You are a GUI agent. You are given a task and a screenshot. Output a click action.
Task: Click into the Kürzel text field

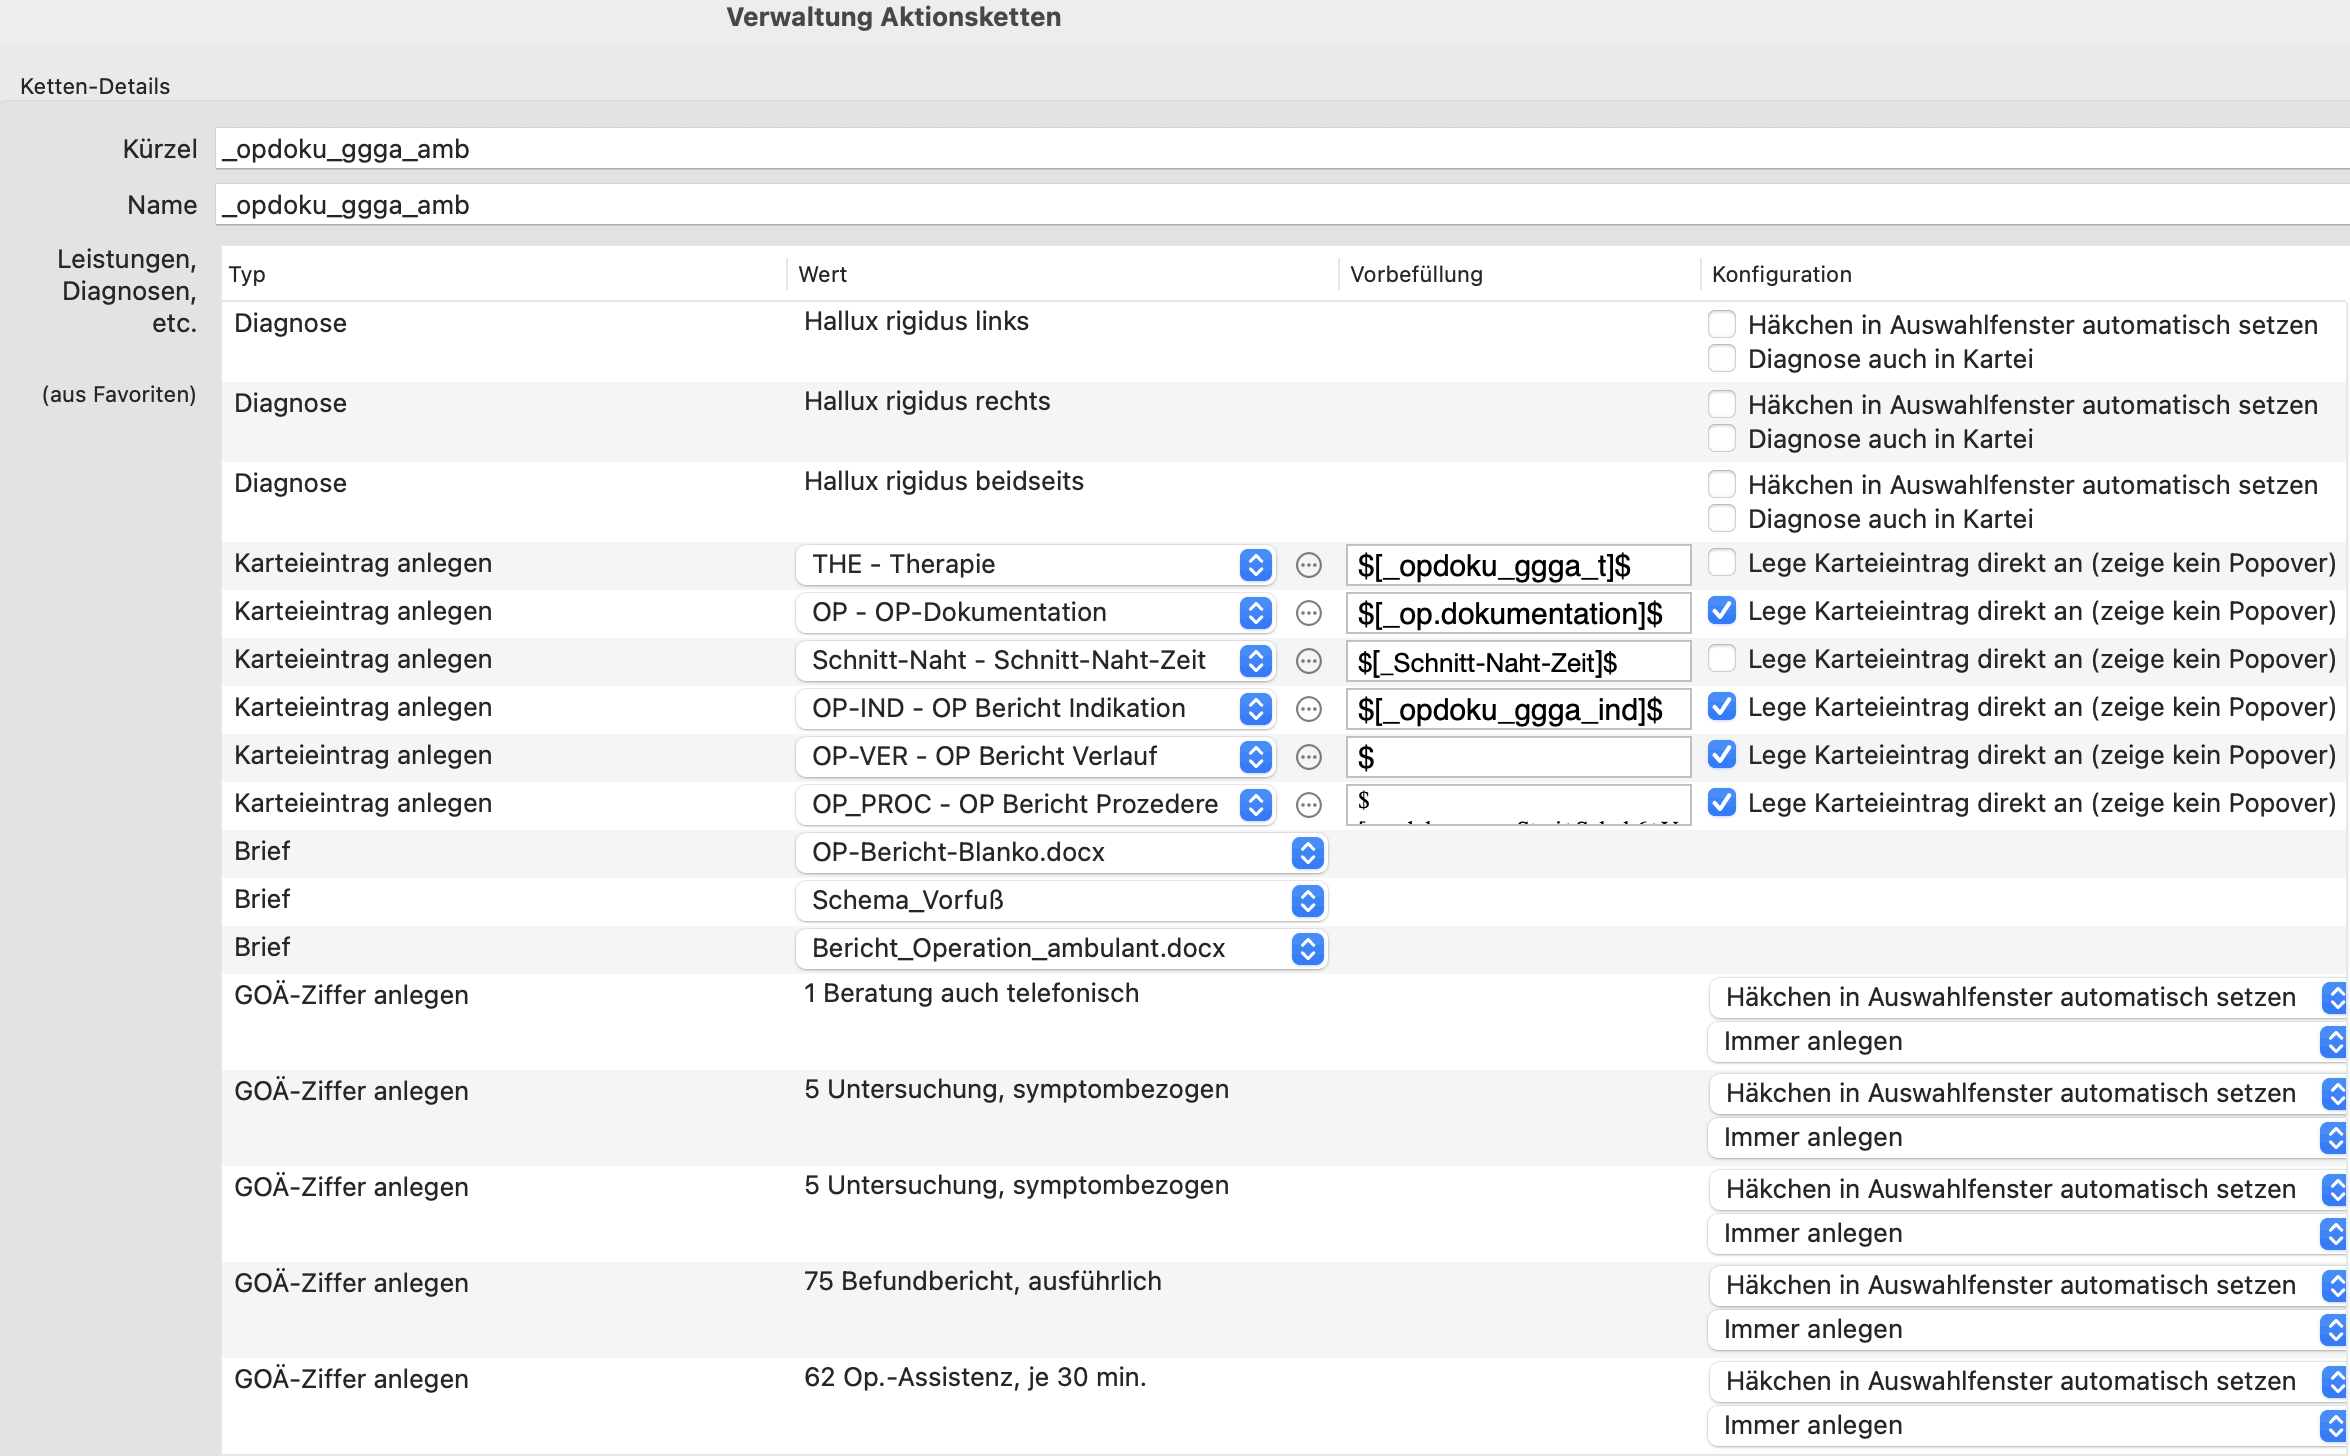click(x=1282, y=149)
